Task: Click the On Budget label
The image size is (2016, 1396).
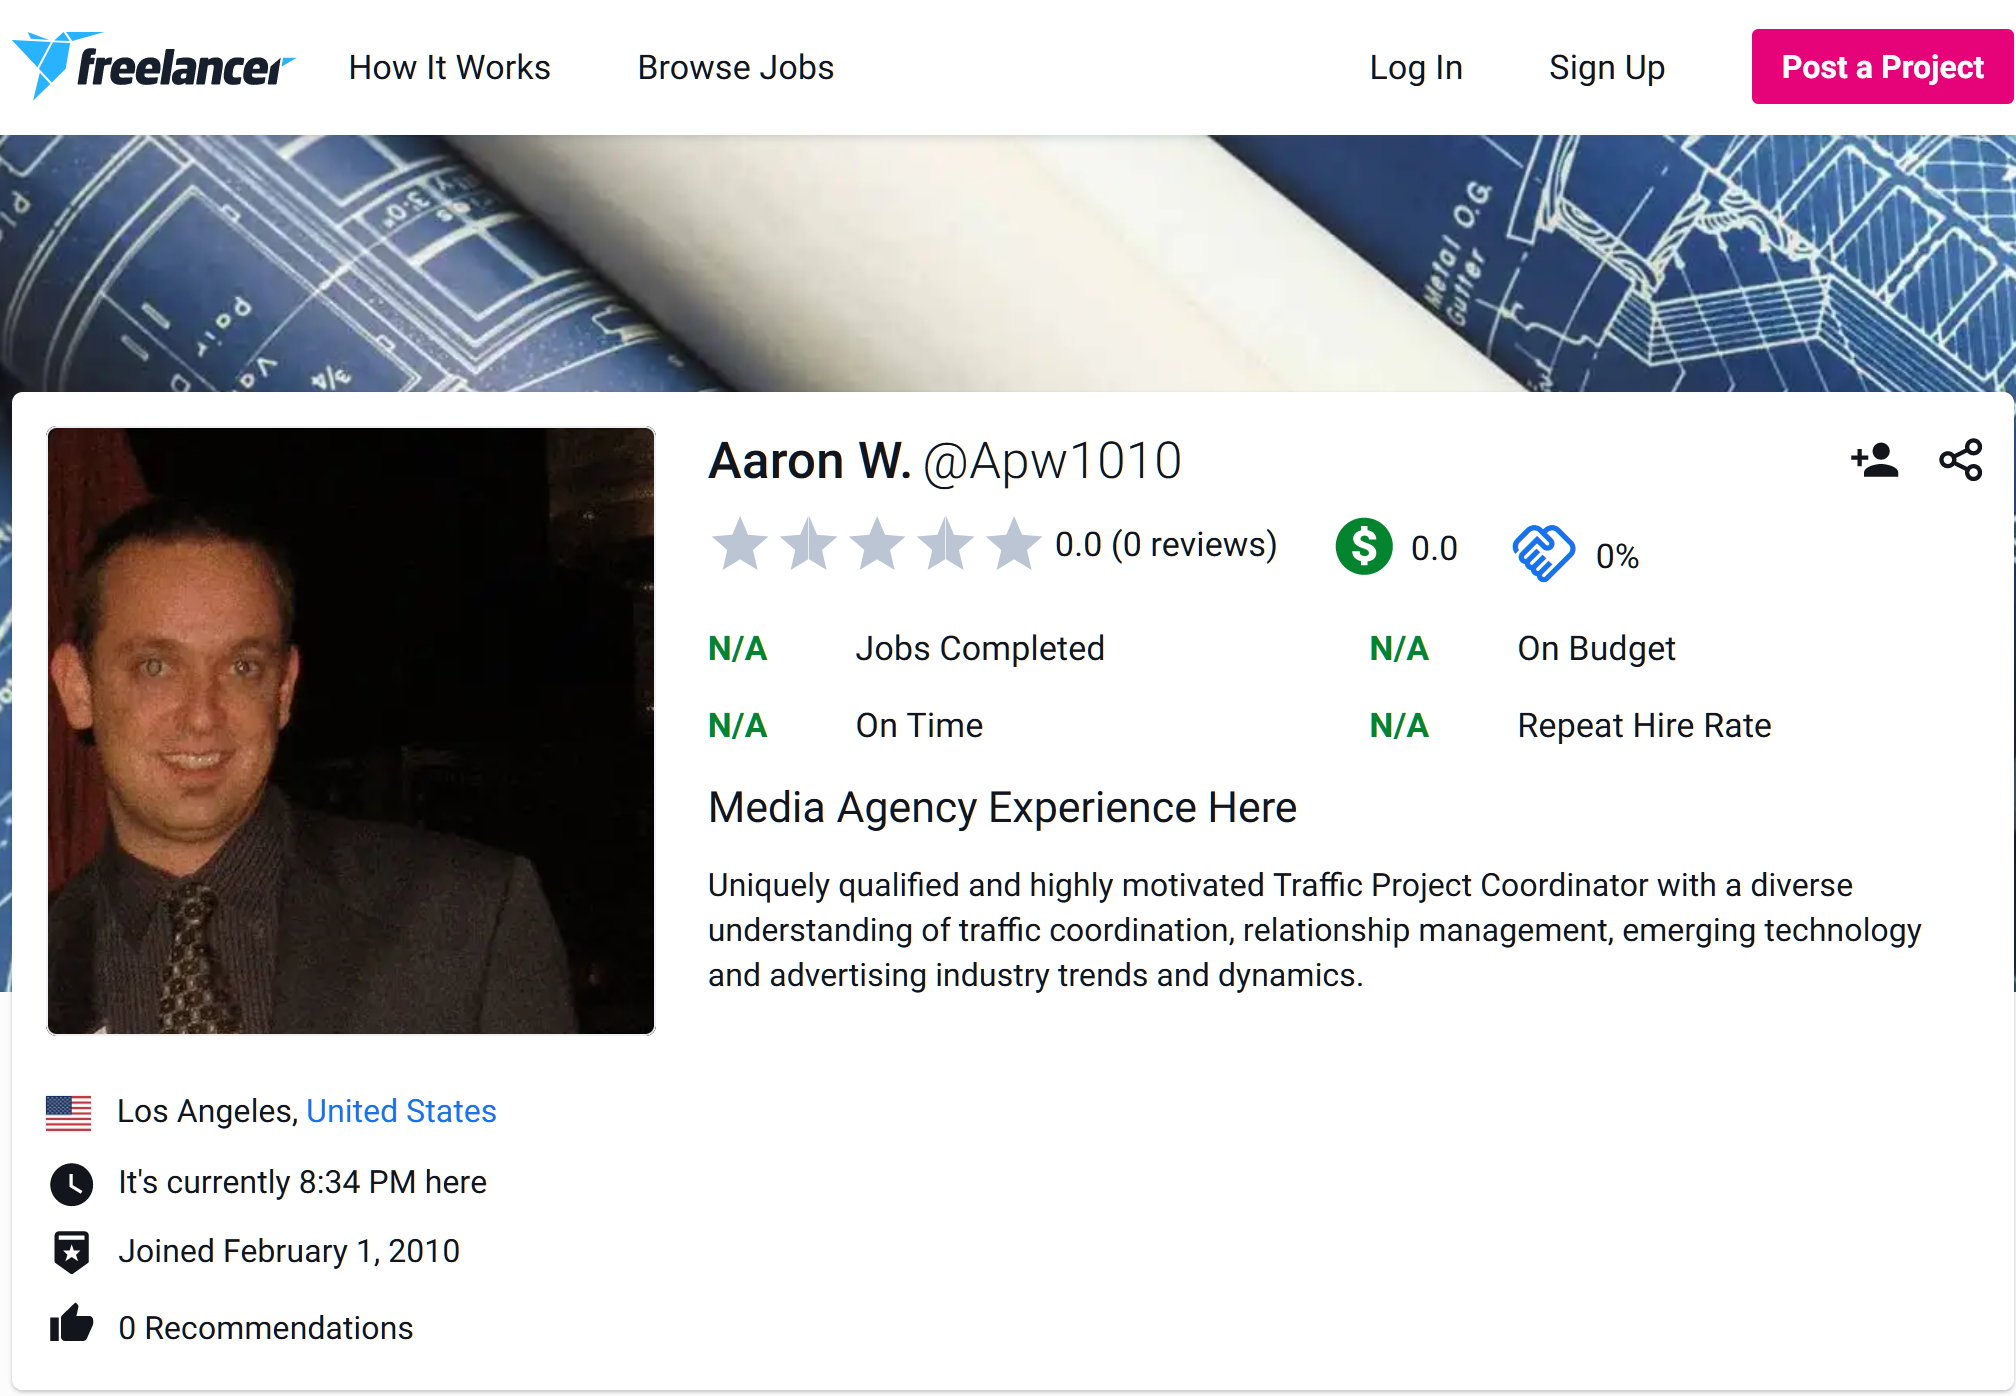Action: click(1596, 648)
